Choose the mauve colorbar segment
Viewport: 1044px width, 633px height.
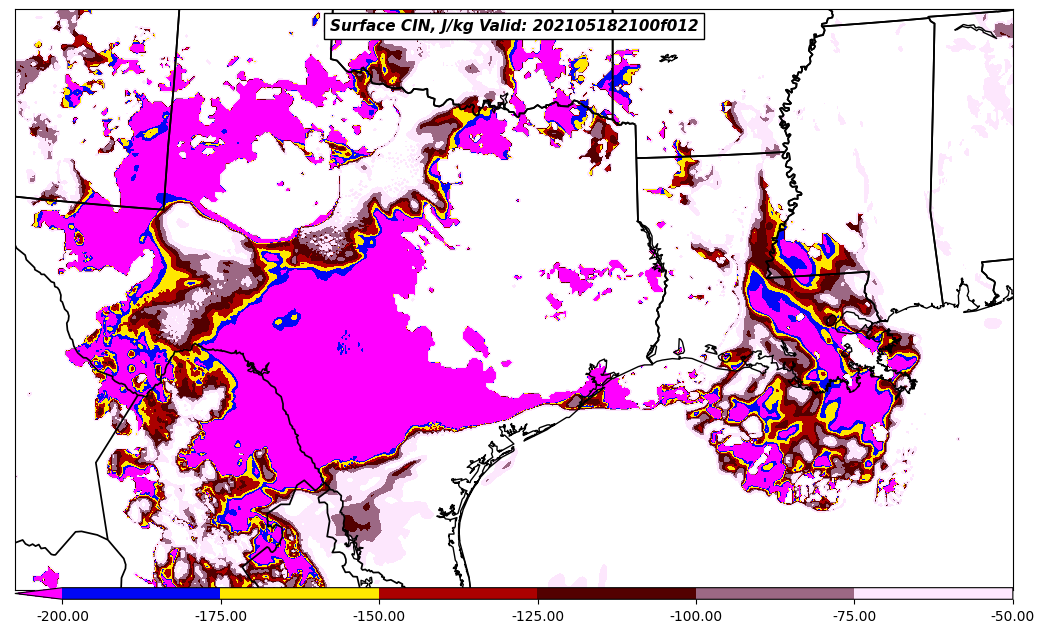pyautogui.click(x=775, y=594)
